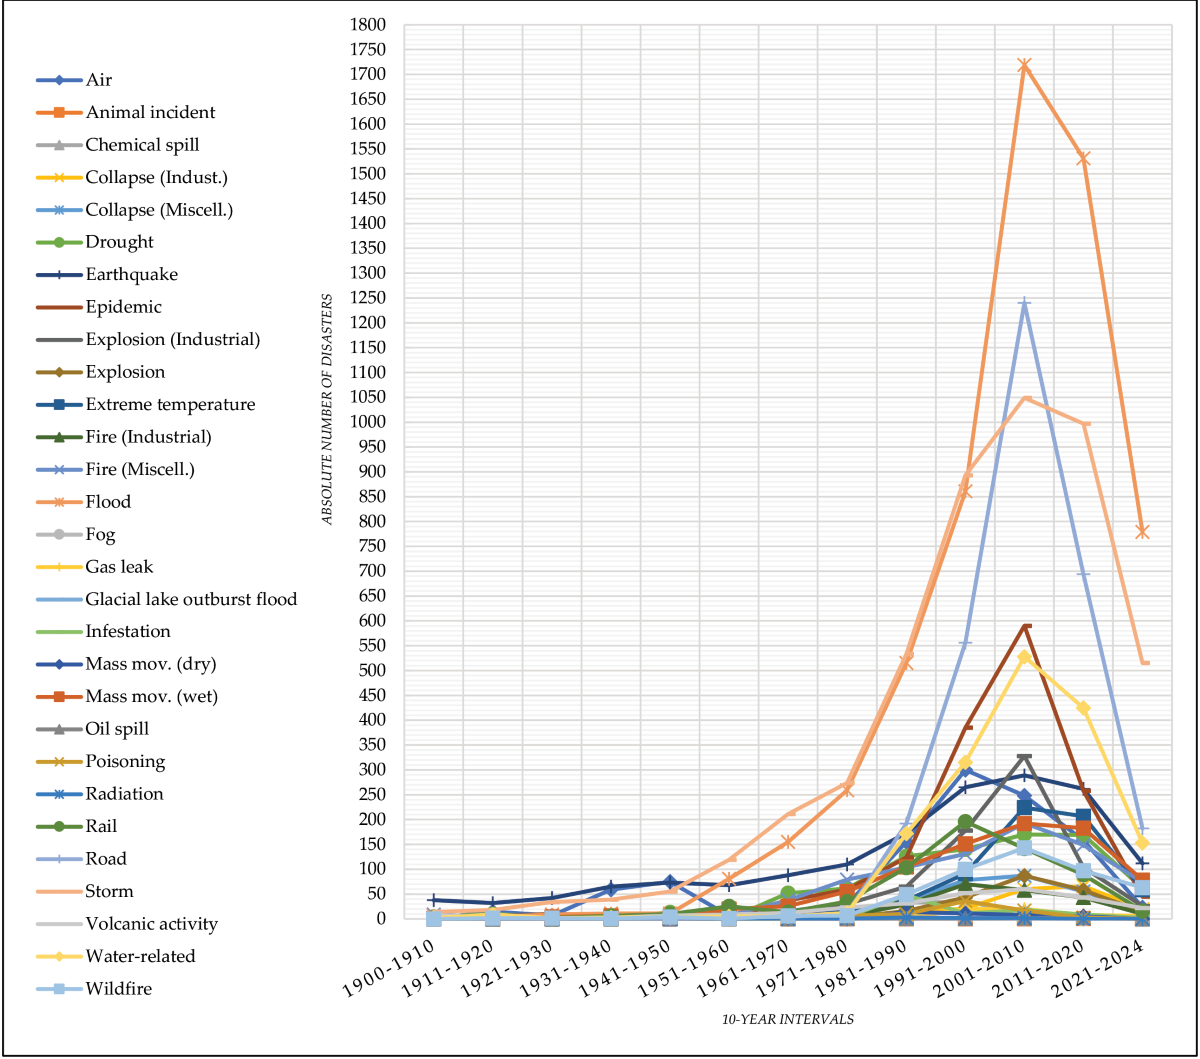Screen dimensions: 1200x1059
Task: Click the Animal incident legend text
Action: point(150,112)
